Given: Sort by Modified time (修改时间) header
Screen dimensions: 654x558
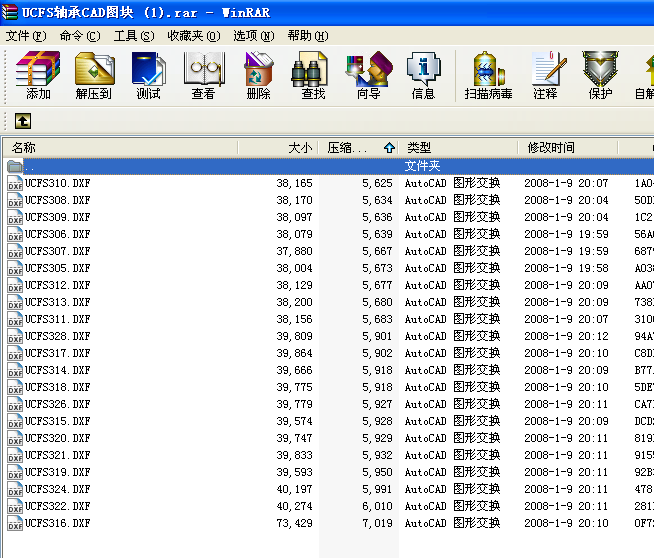Looking at the screenshot, I should coord(568,148).
